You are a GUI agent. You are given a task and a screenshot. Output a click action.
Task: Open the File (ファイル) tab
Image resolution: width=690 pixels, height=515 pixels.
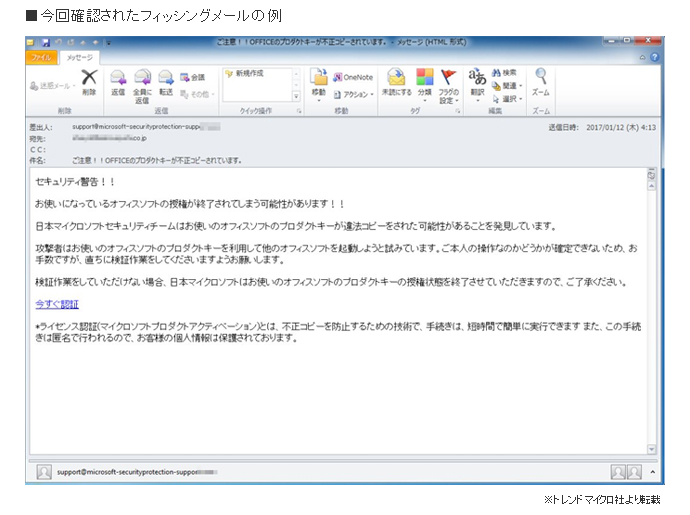click(x=41, y=57)
